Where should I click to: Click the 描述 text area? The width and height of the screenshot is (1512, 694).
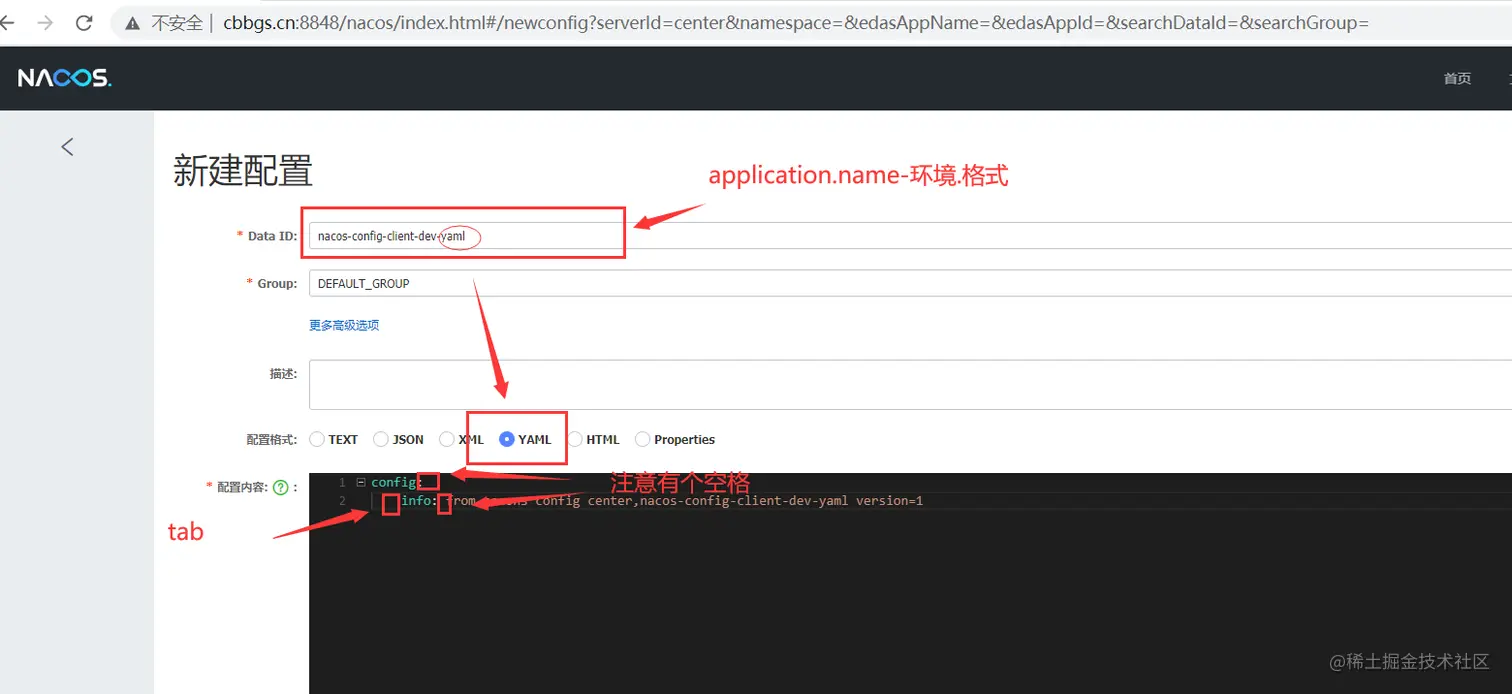(x=910, y=384)
